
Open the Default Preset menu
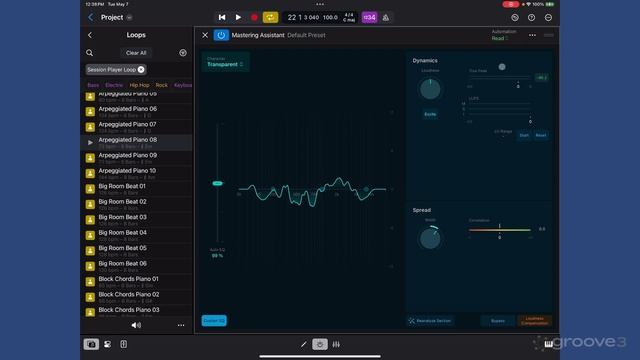coord(306,35)
